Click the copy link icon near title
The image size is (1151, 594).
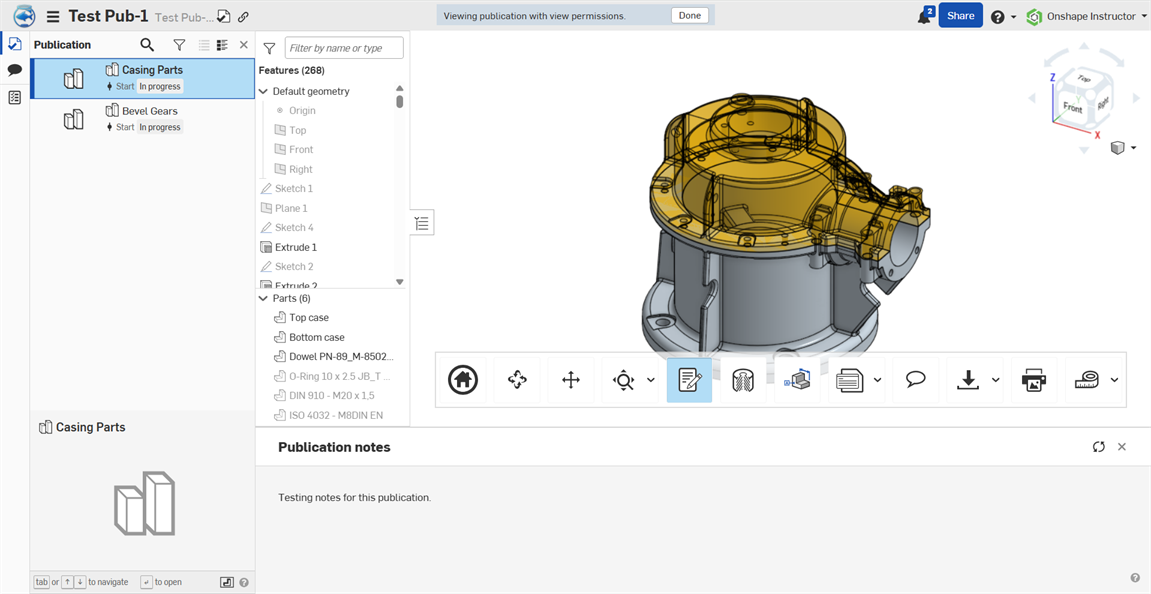pyautogui.click(x=243, y=17)
